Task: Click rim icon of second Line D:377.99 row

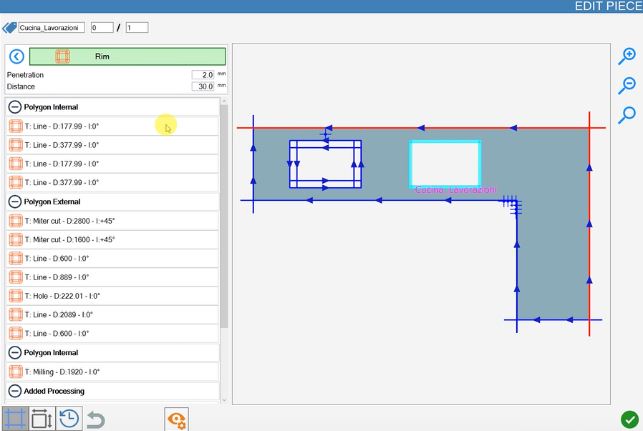Action: click(16, 182)
